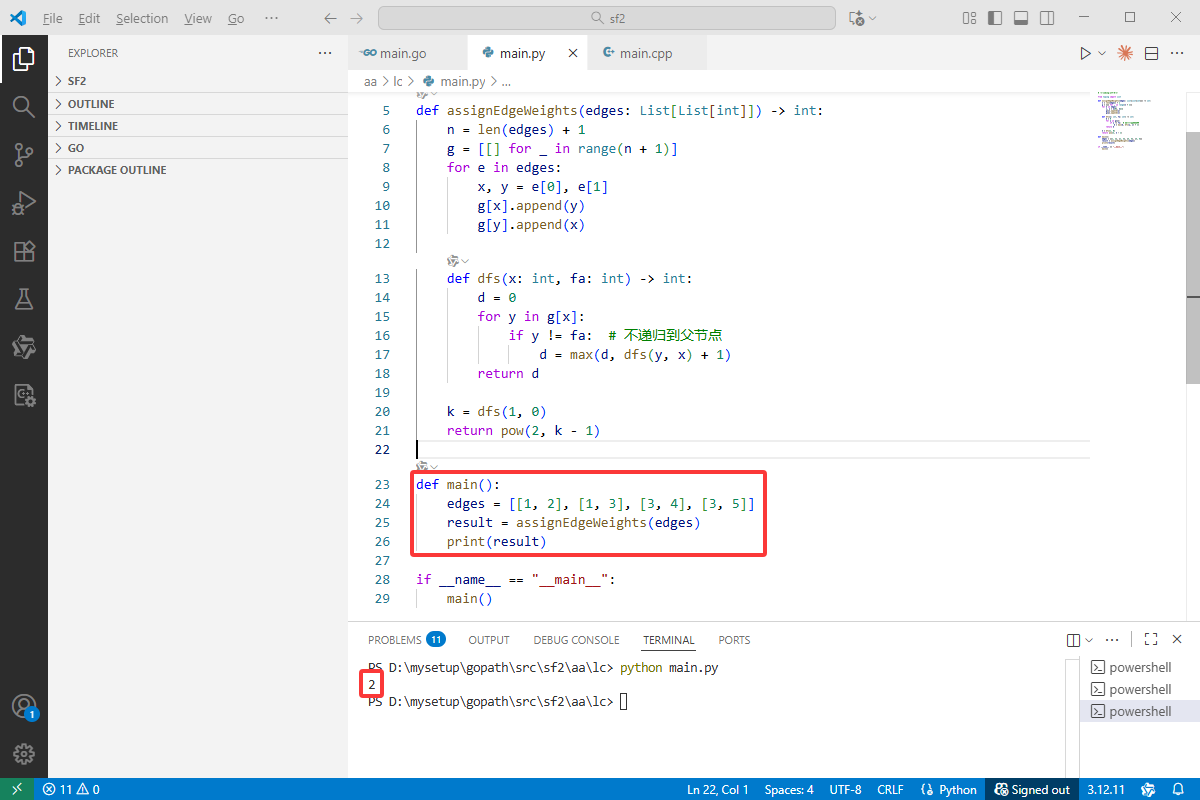This screenshot has height=800, width=1200.
Task: Click Spaces: 4 indentation setting
Action: tap(789, 789)
